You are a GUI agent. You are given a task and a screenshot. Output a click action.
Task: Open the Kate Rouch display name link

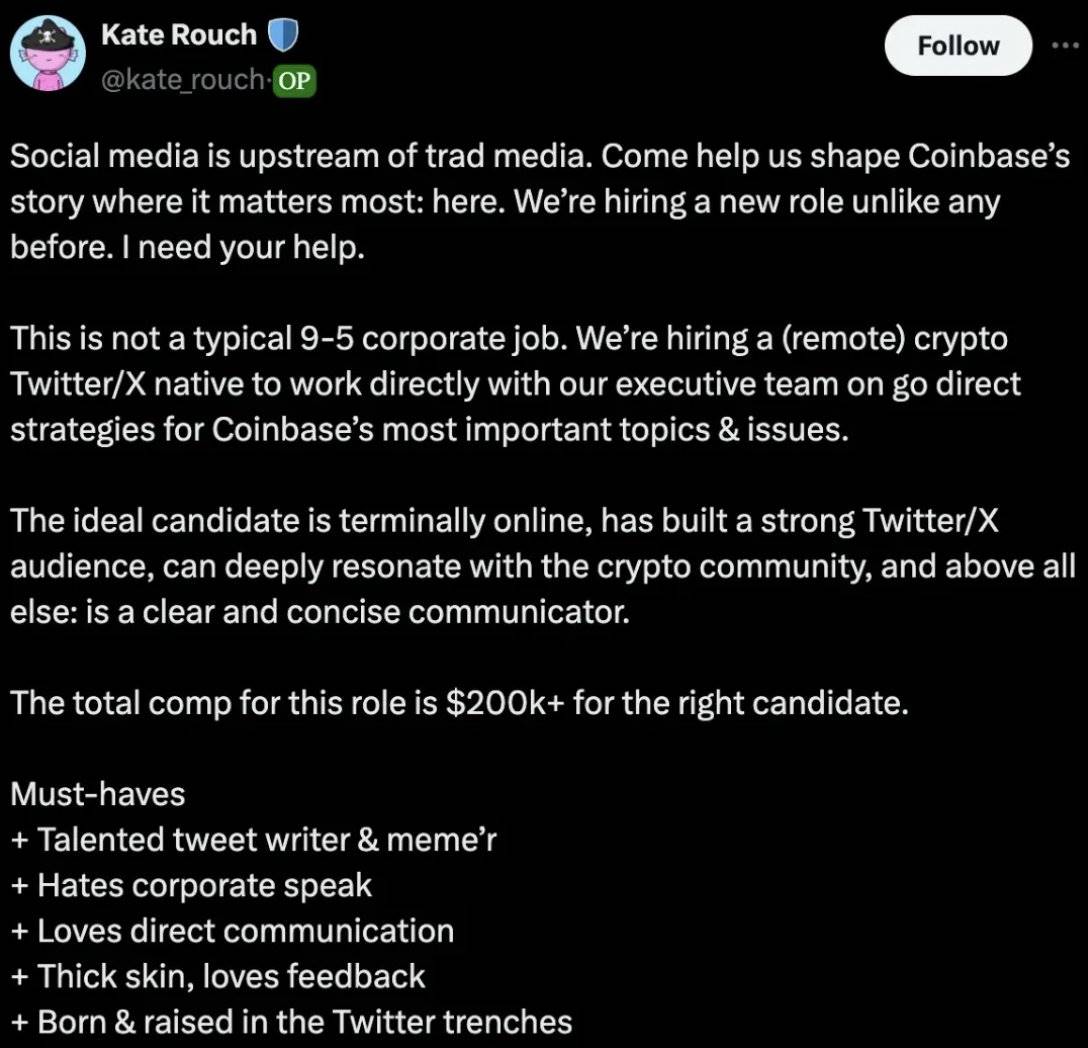click(x=179, y=34)
